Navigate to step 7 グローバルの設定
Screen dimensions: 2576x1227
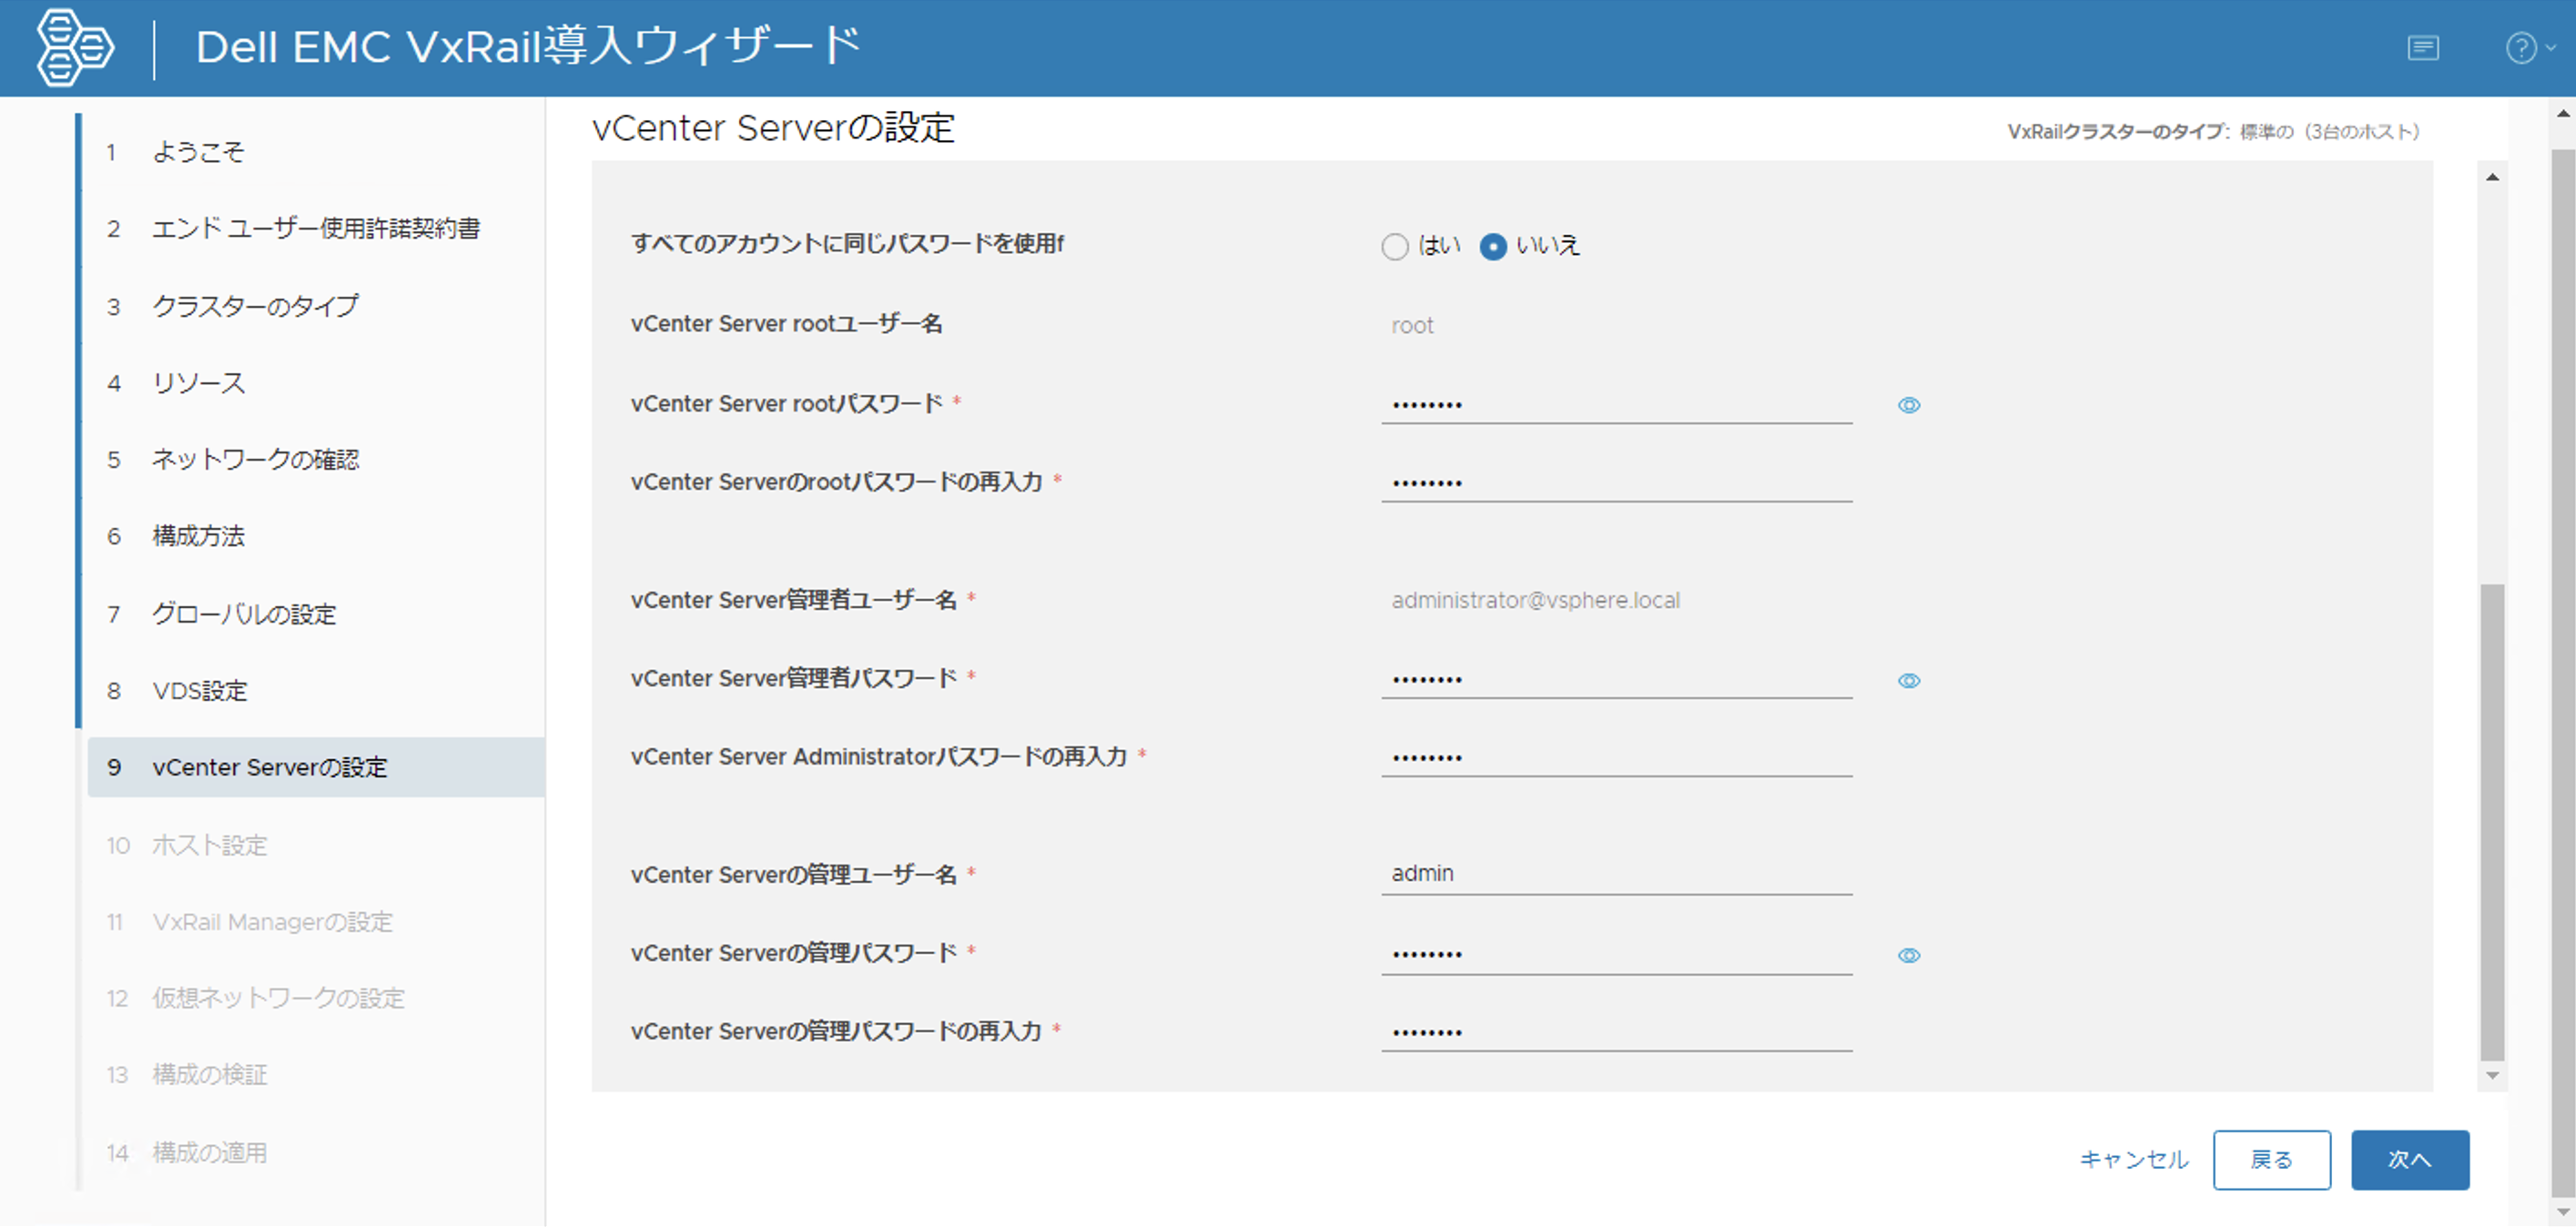(x=243, y=614)
